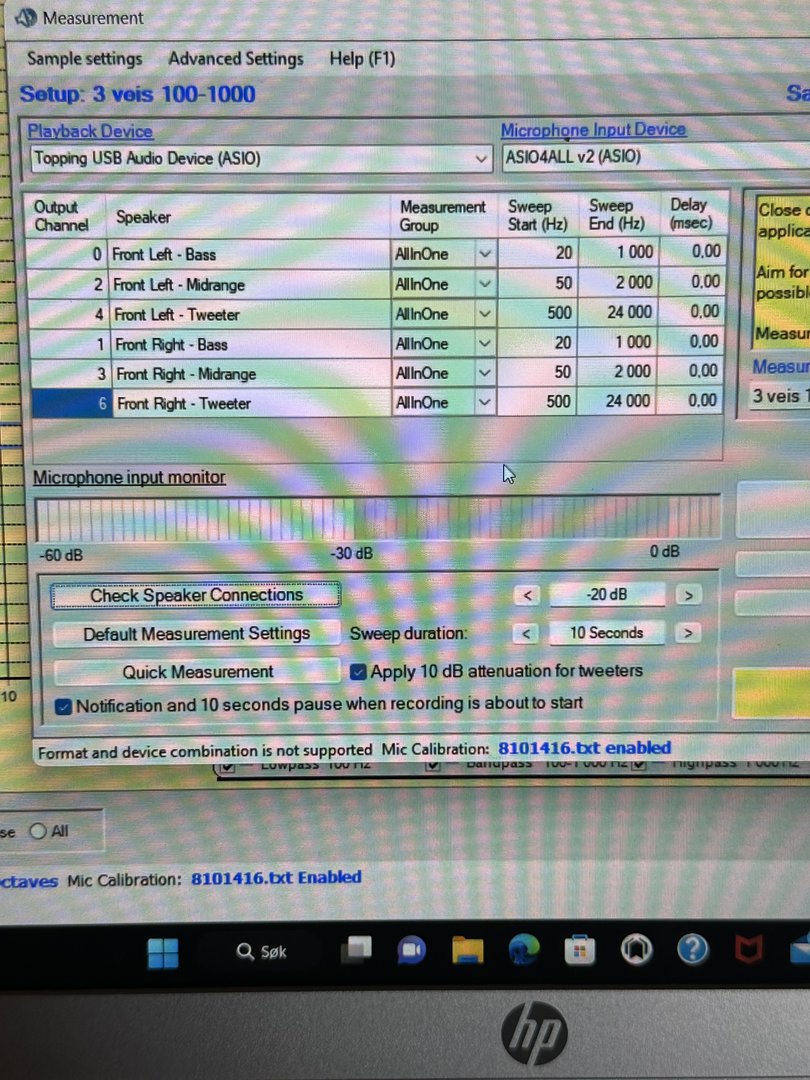Select the 'Front Right - Midrange' speaker cell
Screen dimensions: 810x1080
pyautogui.click(x=250, y=374)
